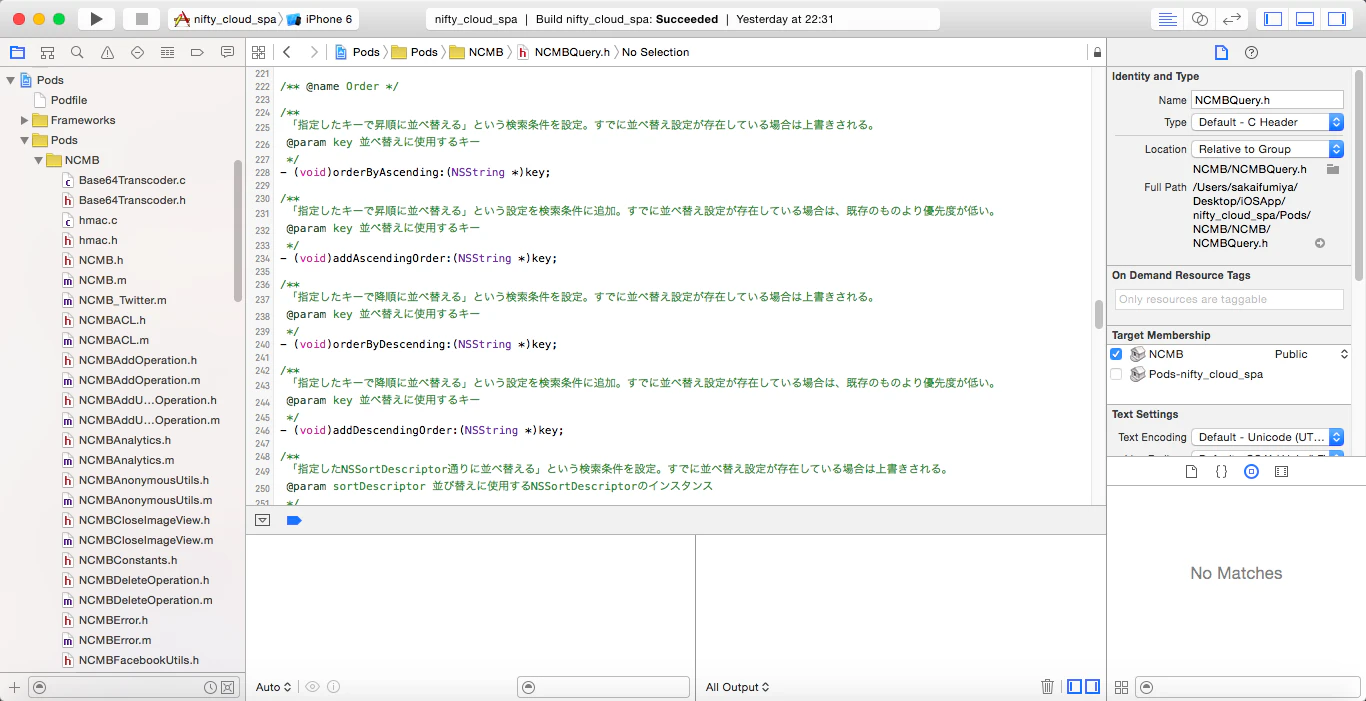Choose the nifty_cloud_spa scheme
1366x701 pixels.
226,19
